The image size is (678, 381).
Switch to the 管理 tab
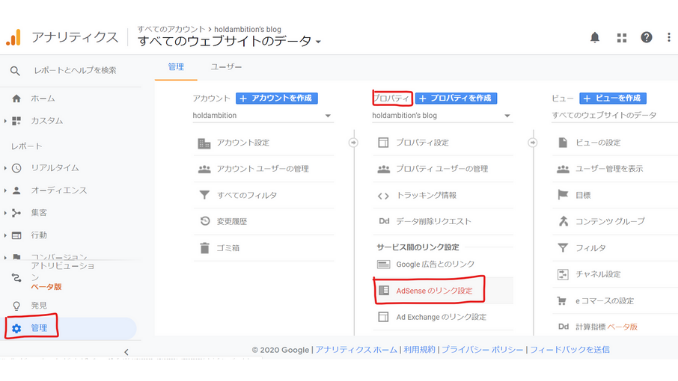pyautogui.click(x=176, y=67)
